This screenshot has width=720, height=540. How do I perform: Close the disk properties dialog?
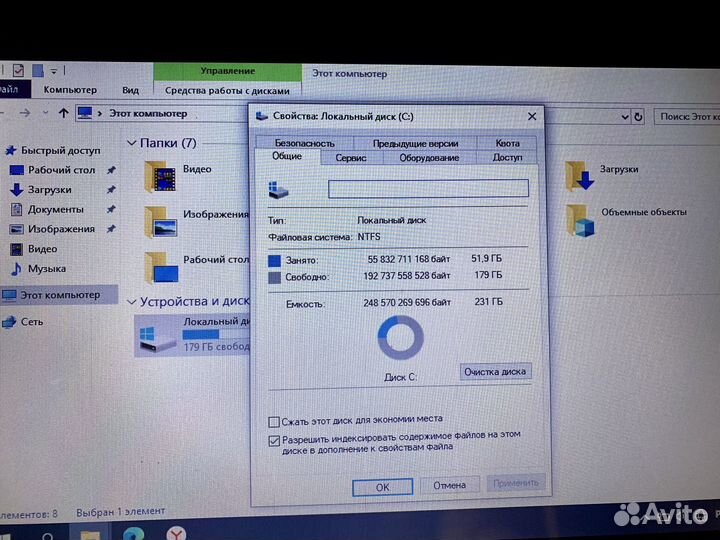[532, 117]
